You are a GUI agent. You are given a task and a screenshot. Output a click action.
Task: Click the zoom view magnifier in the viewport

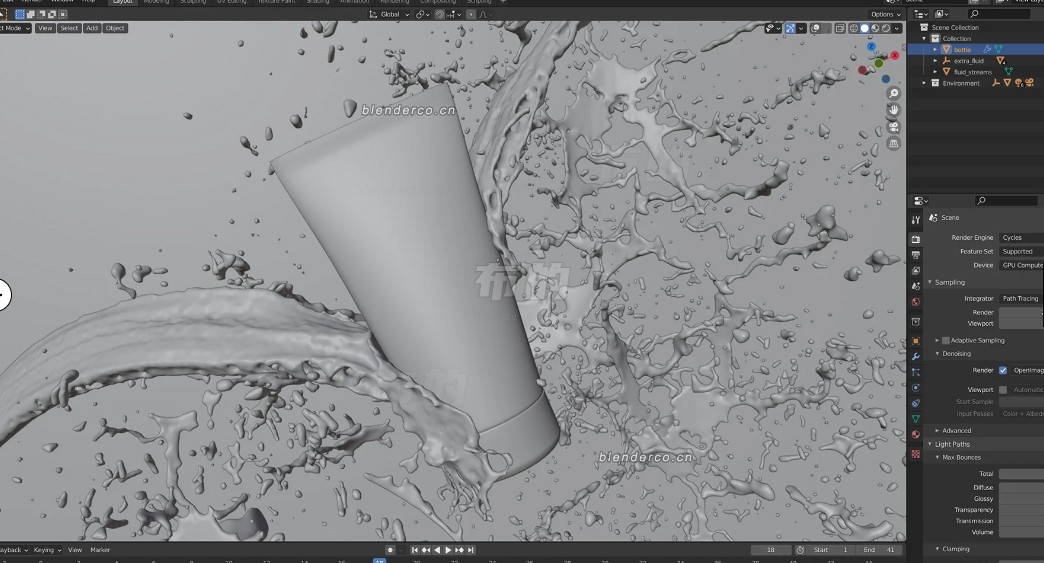point(894,93)
